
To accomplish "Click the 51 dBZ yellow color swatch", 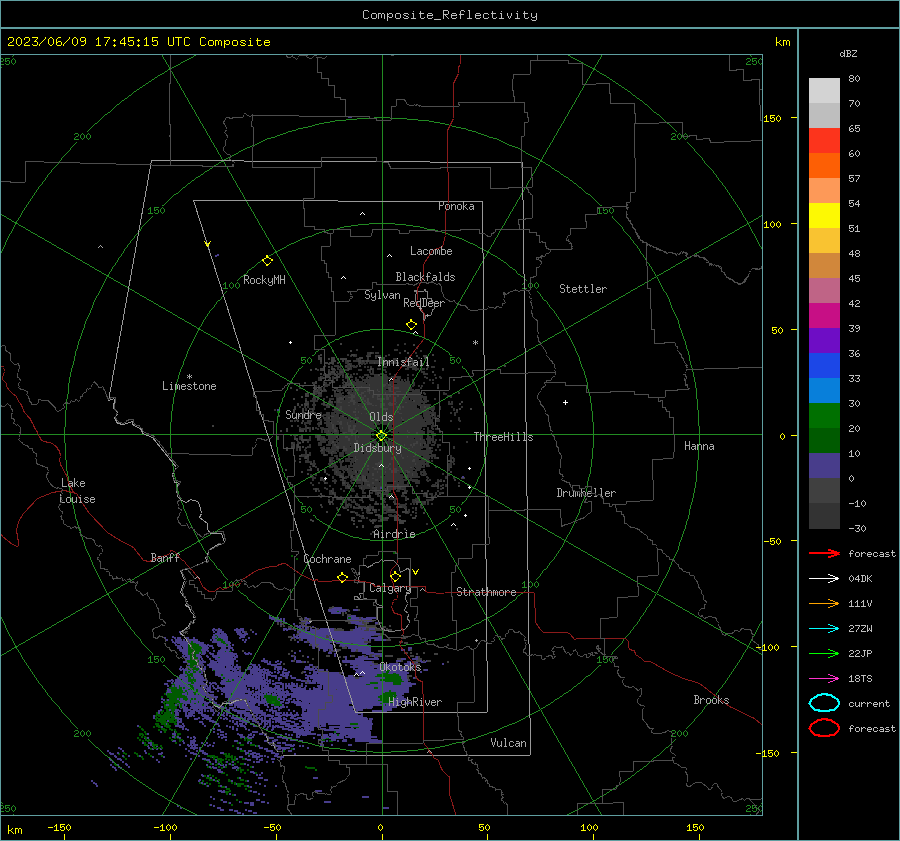I will point(824,216).
